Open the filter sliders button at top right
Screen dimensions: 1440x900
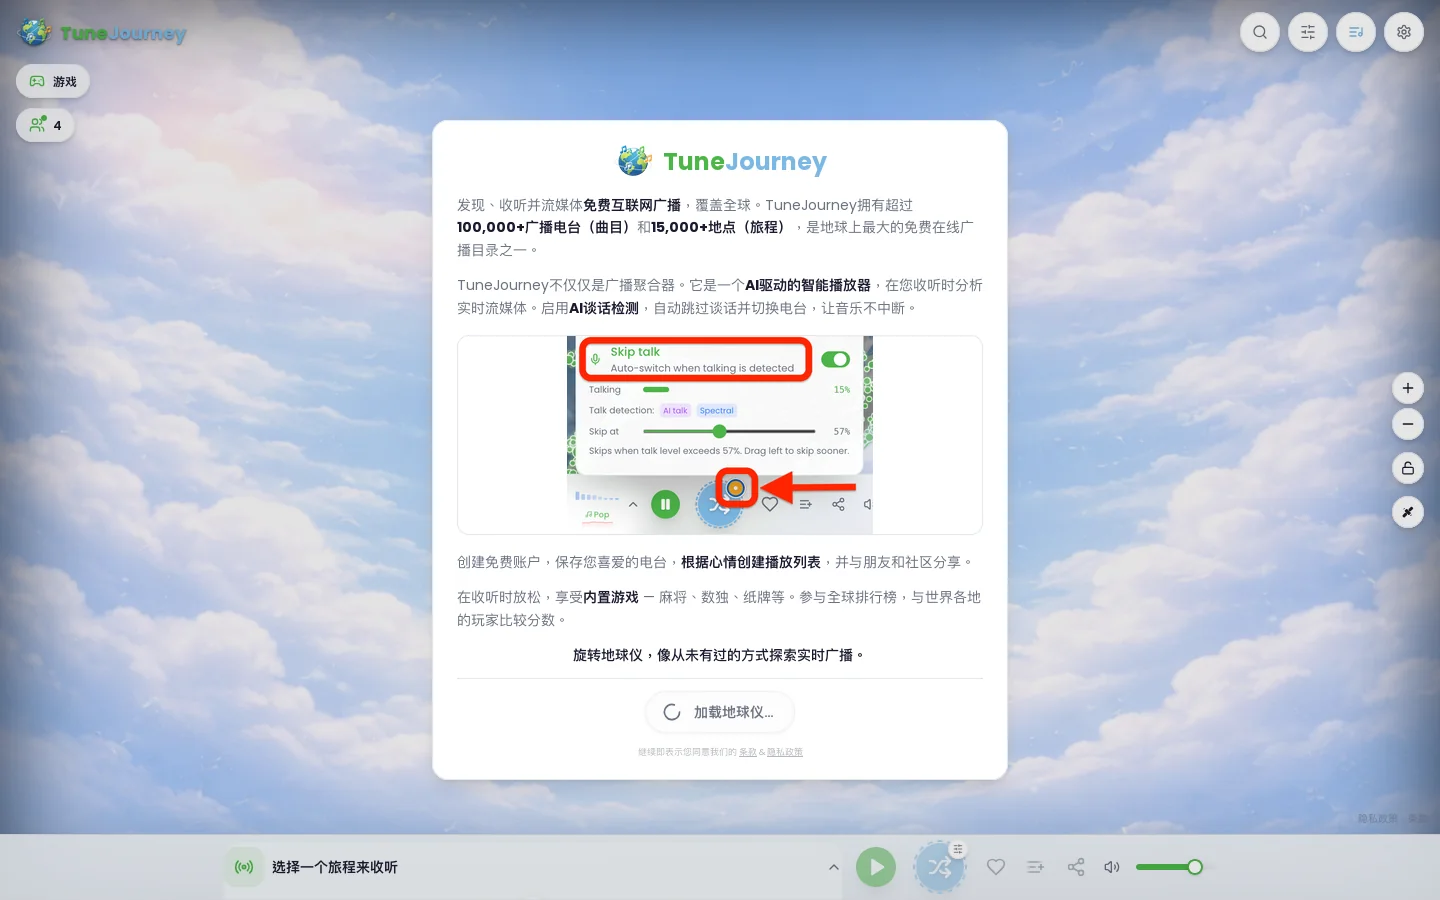pos(1308,32)
